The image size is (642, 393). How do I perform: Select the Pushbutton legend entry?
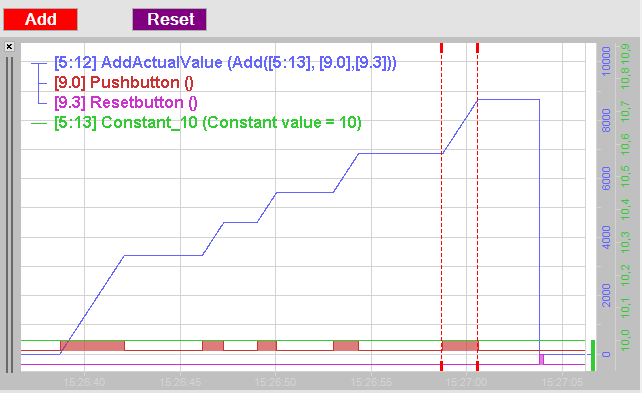(x=124, y=83)
